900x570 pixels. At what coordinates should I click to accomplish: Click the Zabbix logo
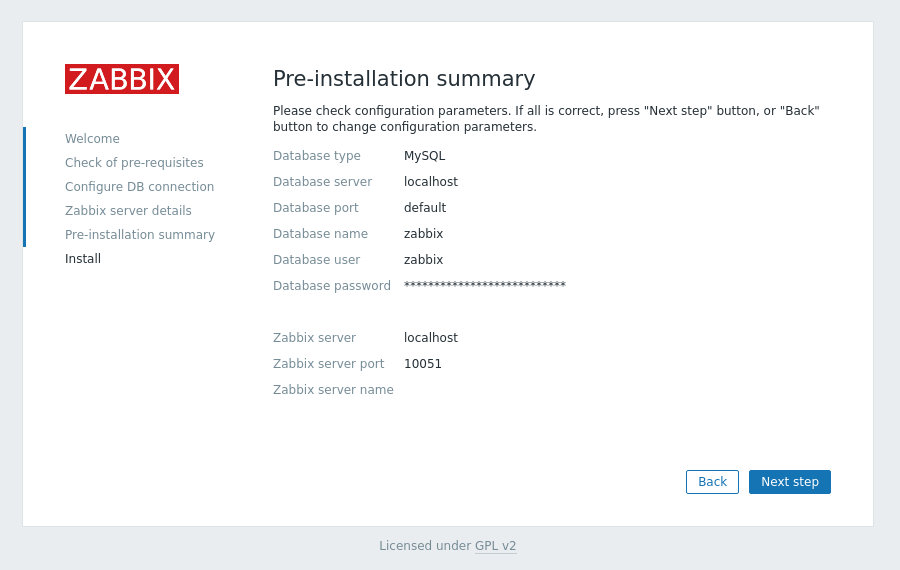pyautogui.click(x=122, y=79)
